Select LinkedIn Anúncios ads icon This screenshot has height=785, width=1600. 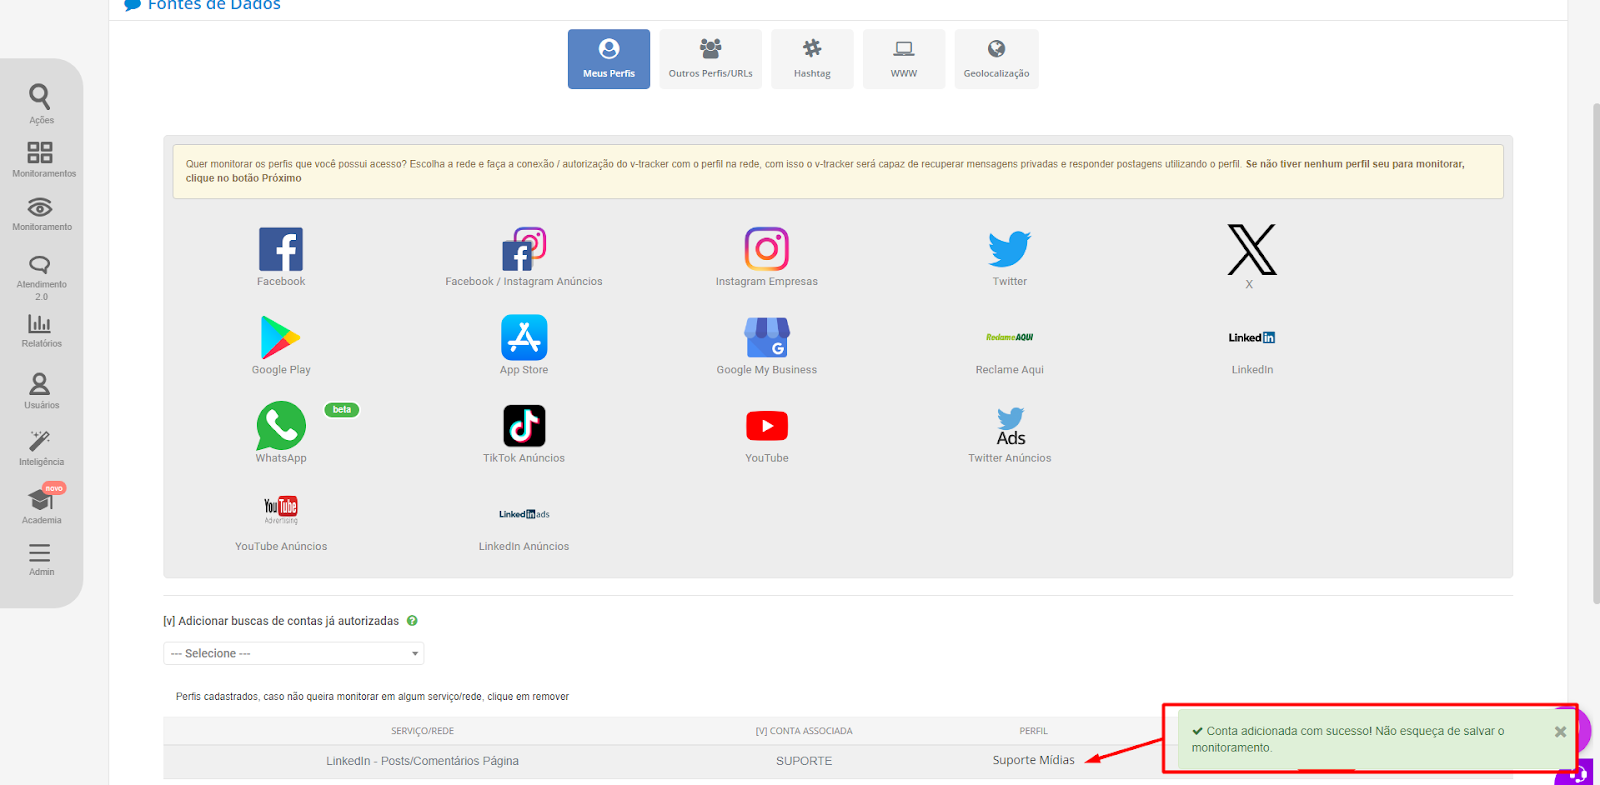pos(524,514)
